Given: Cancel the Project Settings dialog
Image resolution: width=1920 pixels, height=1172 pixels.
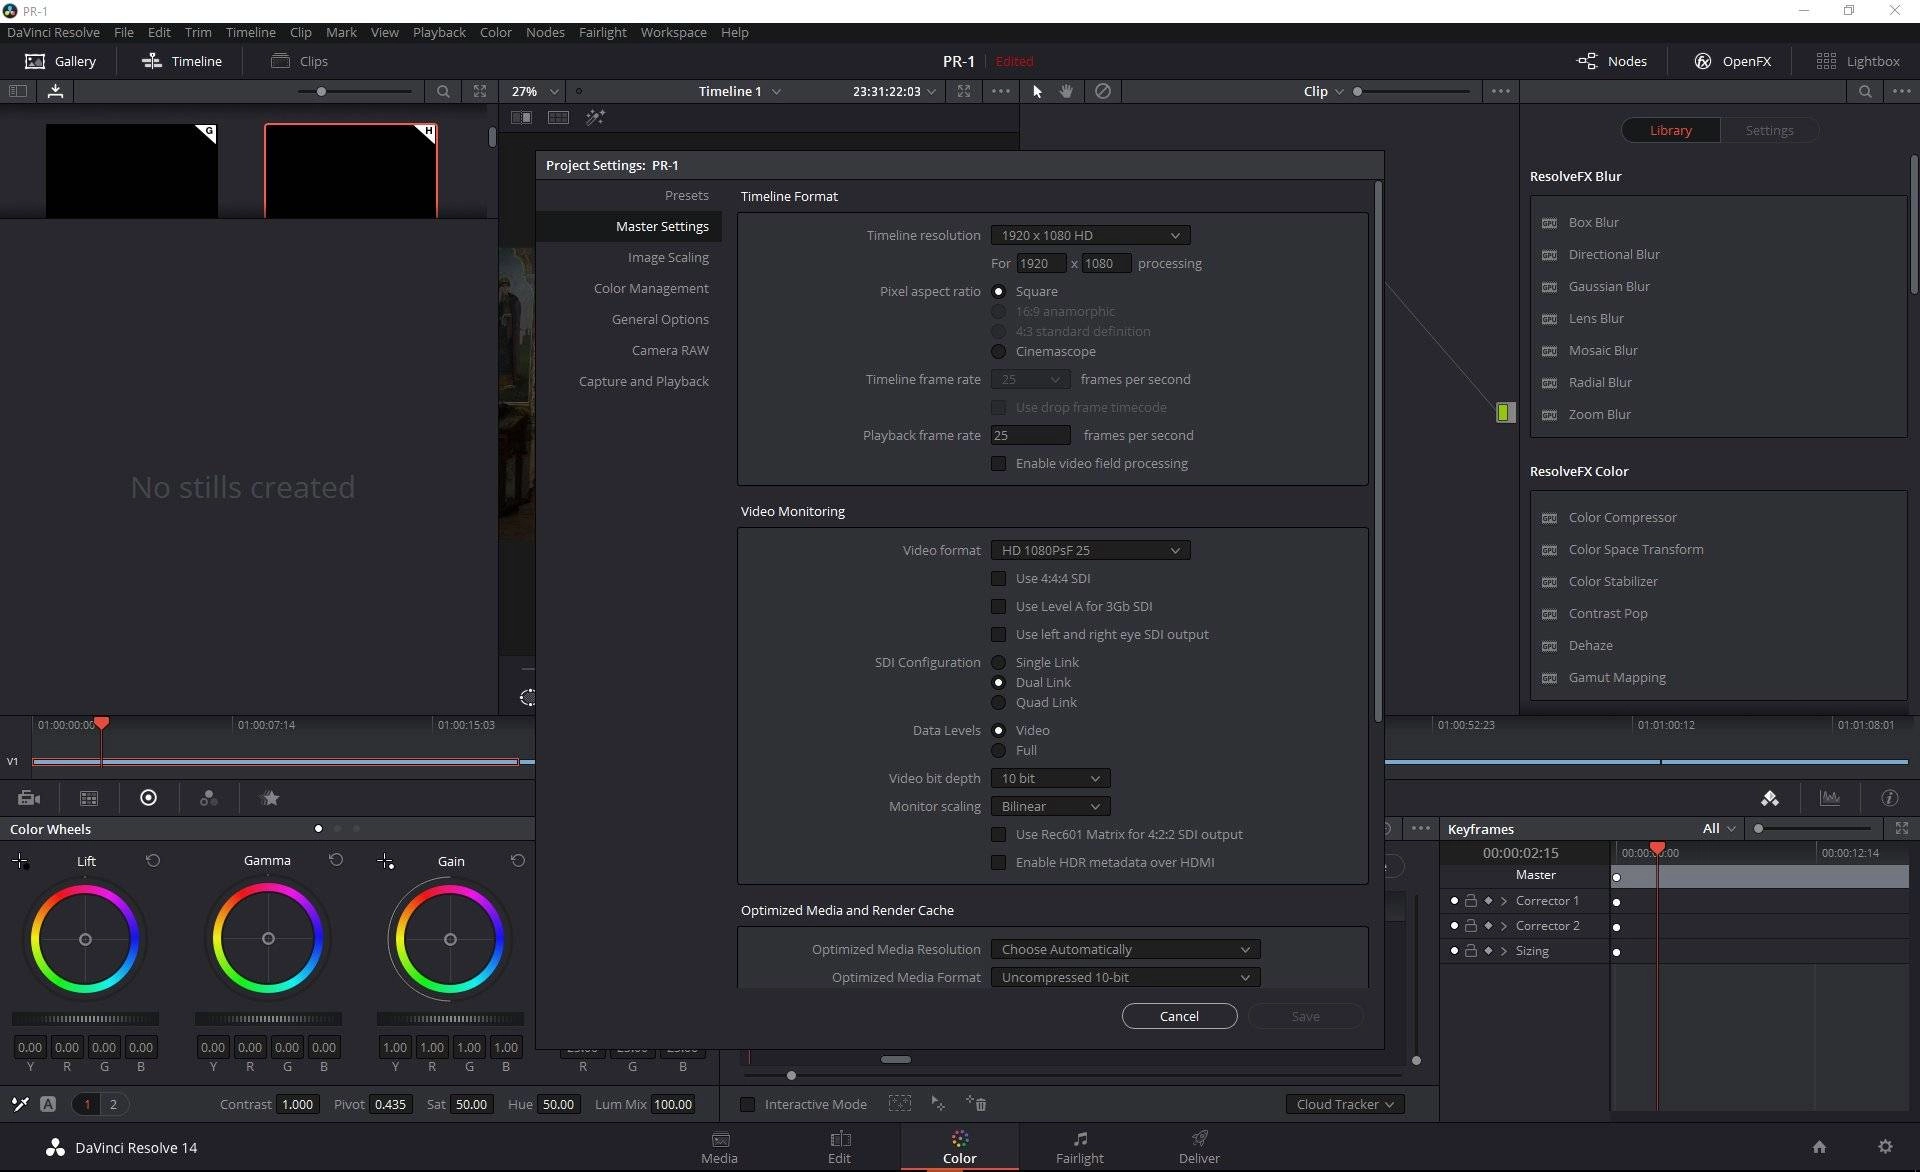Looking at the screenshot, I should 1179,1016.
